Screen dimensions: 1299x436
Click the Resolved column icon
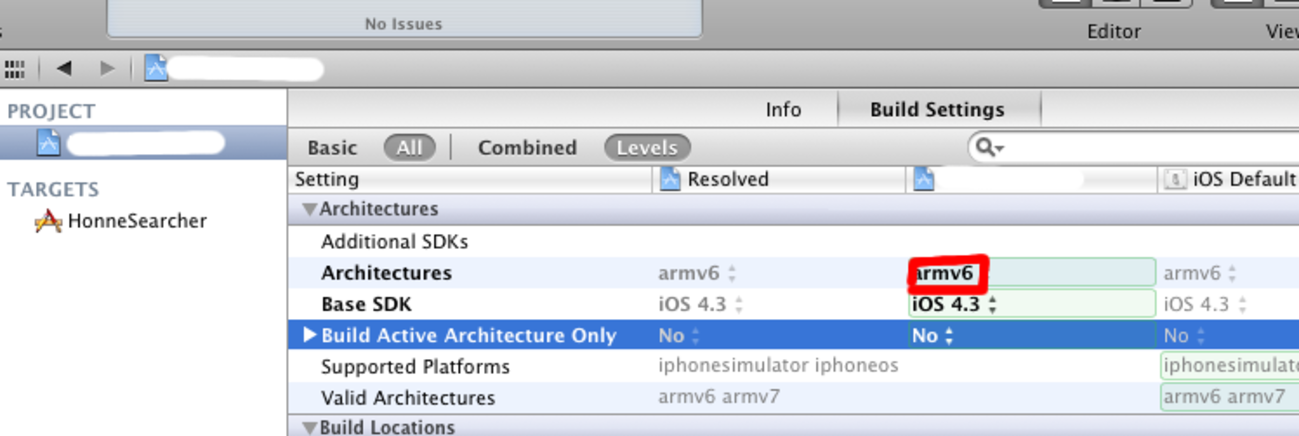click(670, 180)
